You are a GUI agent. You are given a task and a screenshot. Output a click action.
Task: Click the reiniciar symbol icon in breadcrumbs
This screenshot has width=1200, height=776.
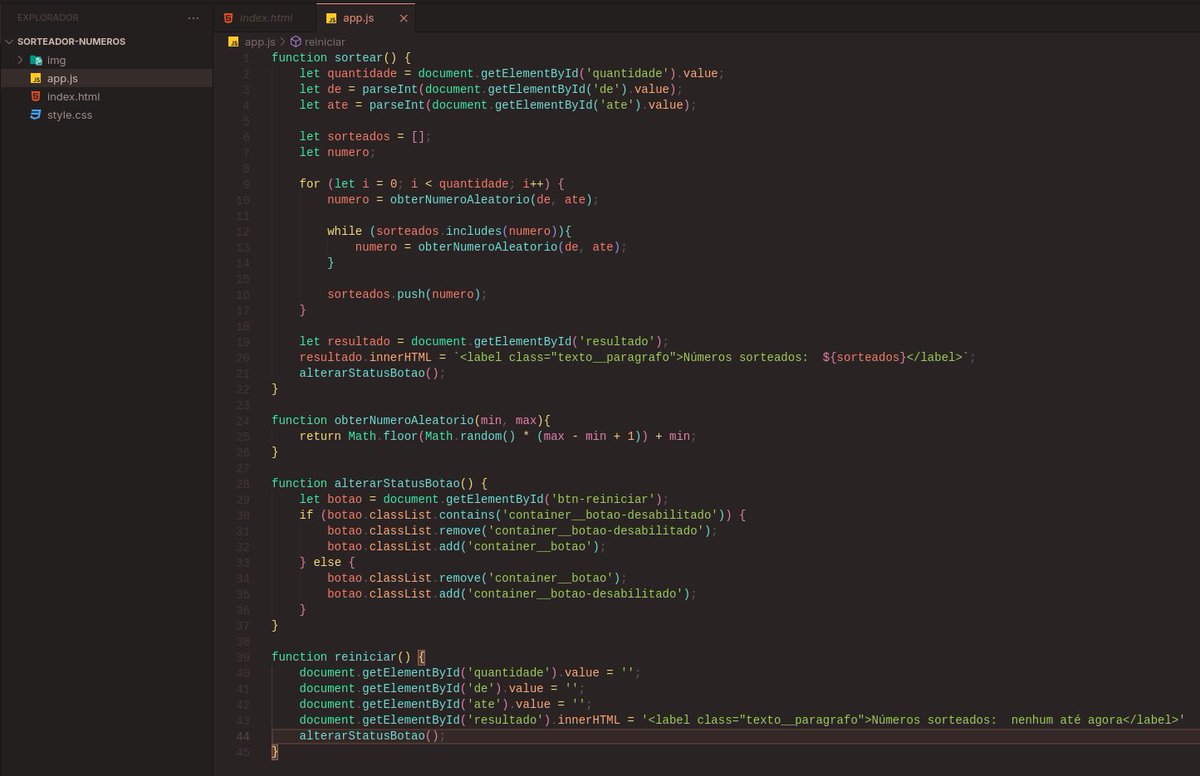pyautogui.click(x=295, y=41)
